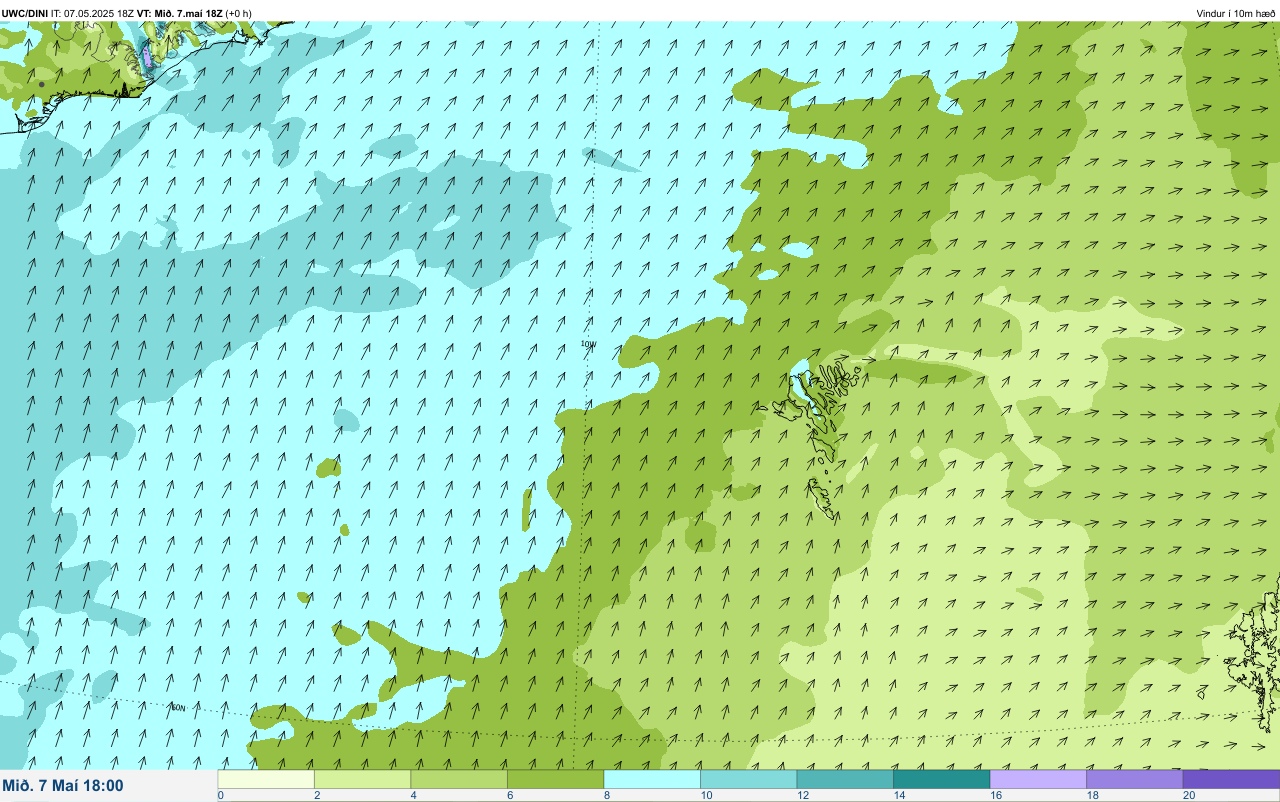Click the dark teal 14–16 legend swatch
The height and width of the screenshot is (802, 1280).
(x=941, y=779)
